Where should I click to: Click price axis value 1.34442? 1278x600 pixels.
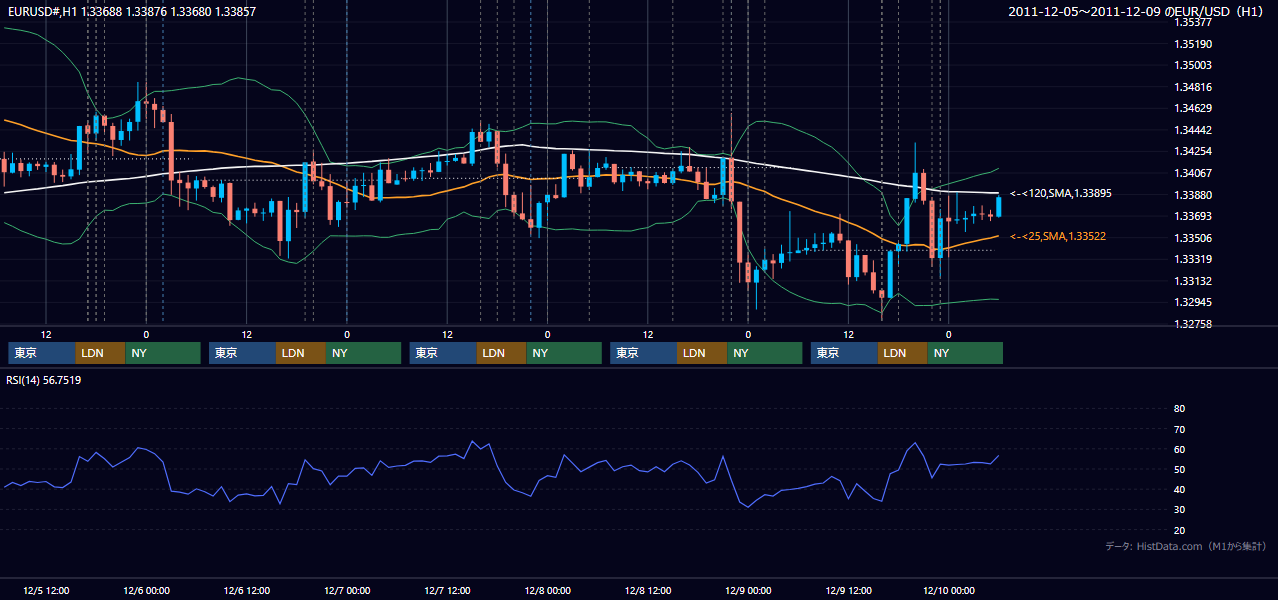pyautogui.click(x=1193, y=130)
